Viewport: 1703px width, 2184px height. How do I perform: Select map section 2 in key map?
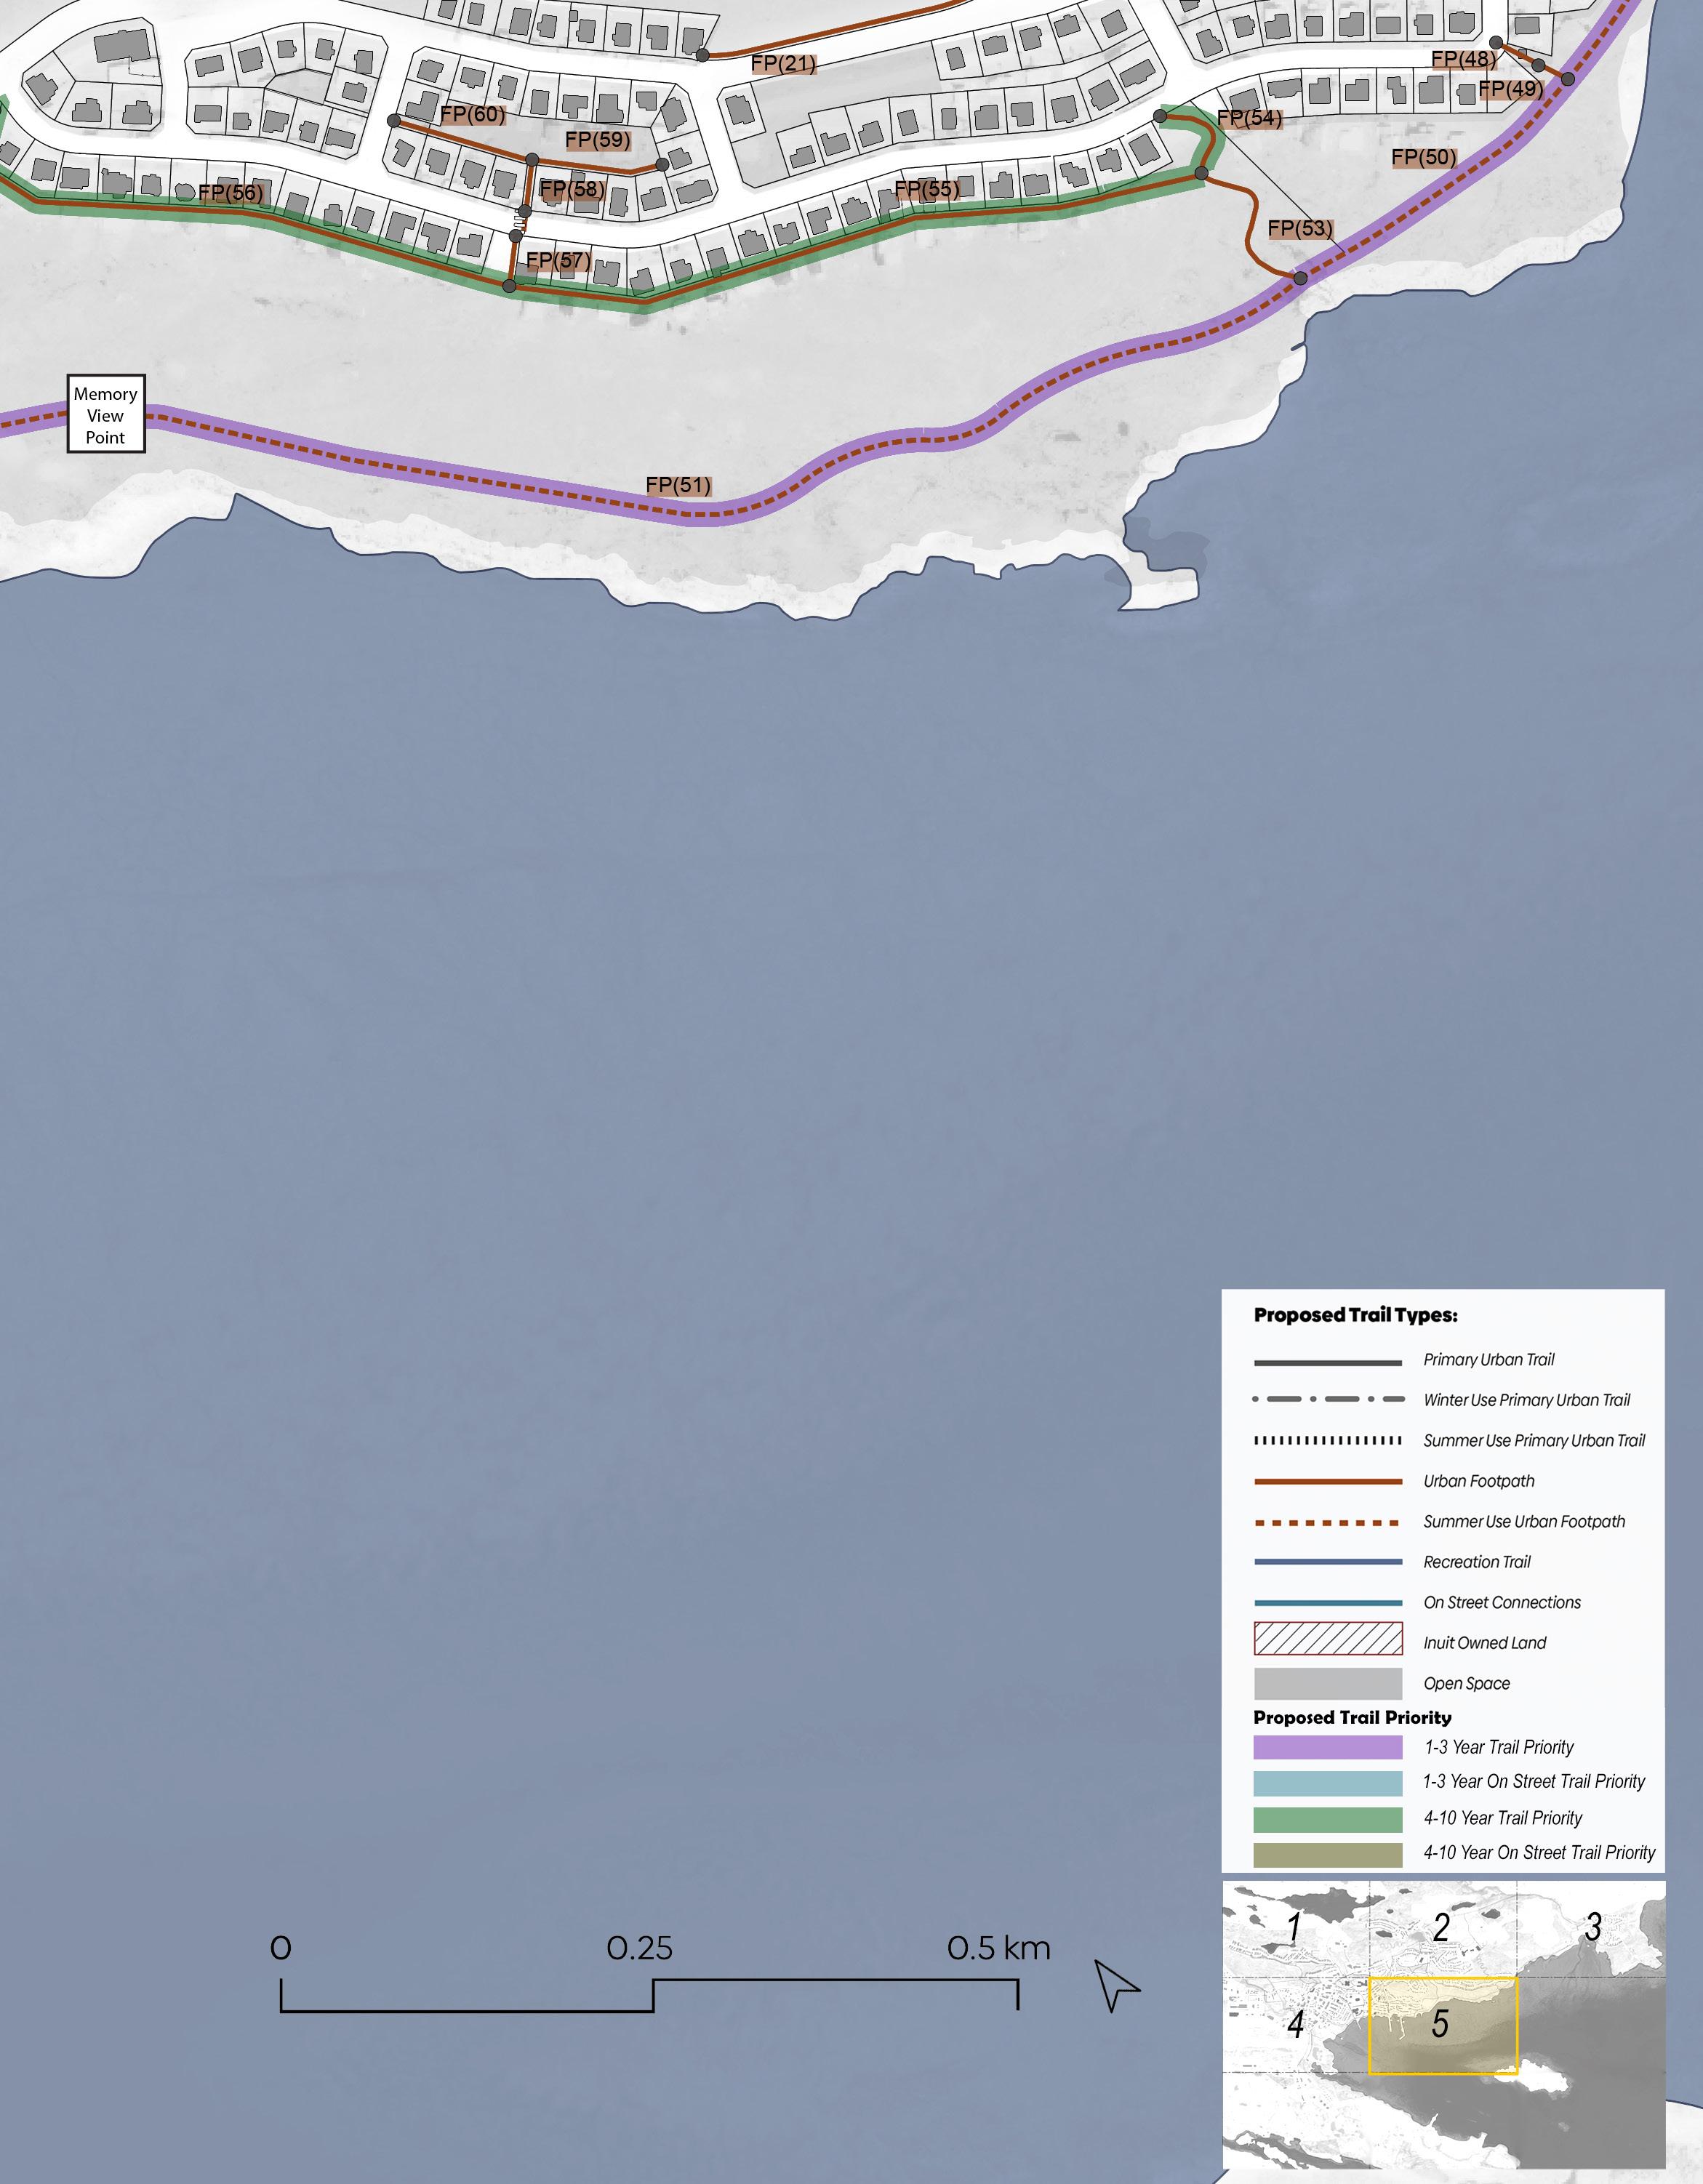point(1441,1927)
